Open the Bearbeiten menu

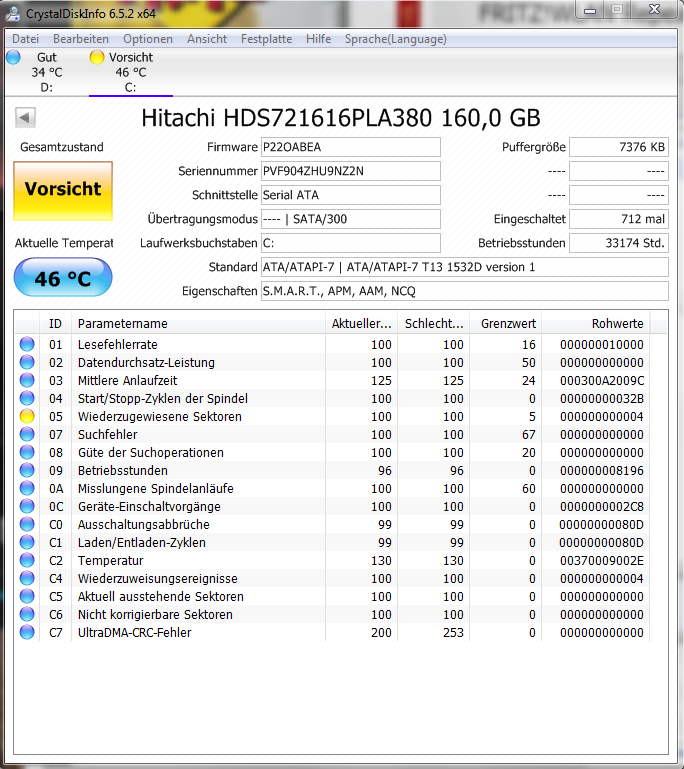point(81,39)
